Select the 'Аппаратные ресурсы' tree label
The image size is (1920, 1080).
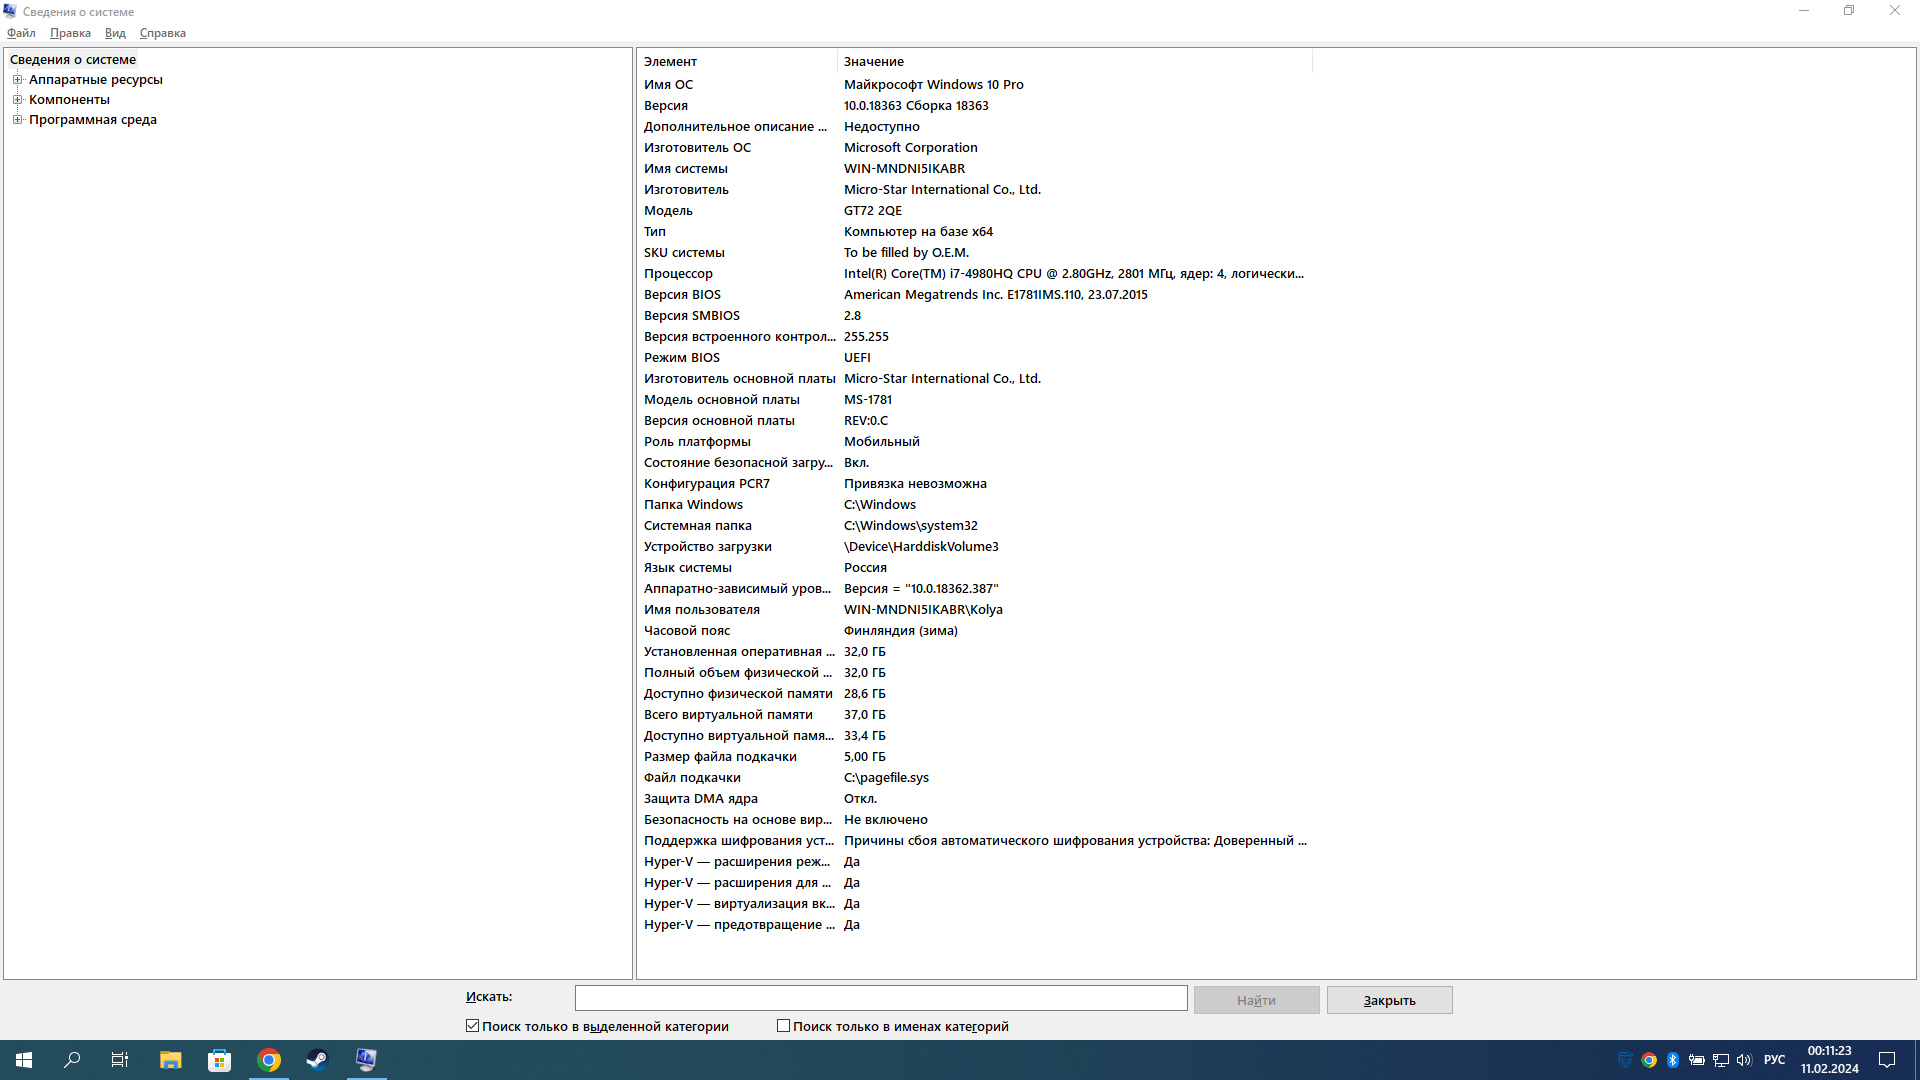(x=96, y=79)
